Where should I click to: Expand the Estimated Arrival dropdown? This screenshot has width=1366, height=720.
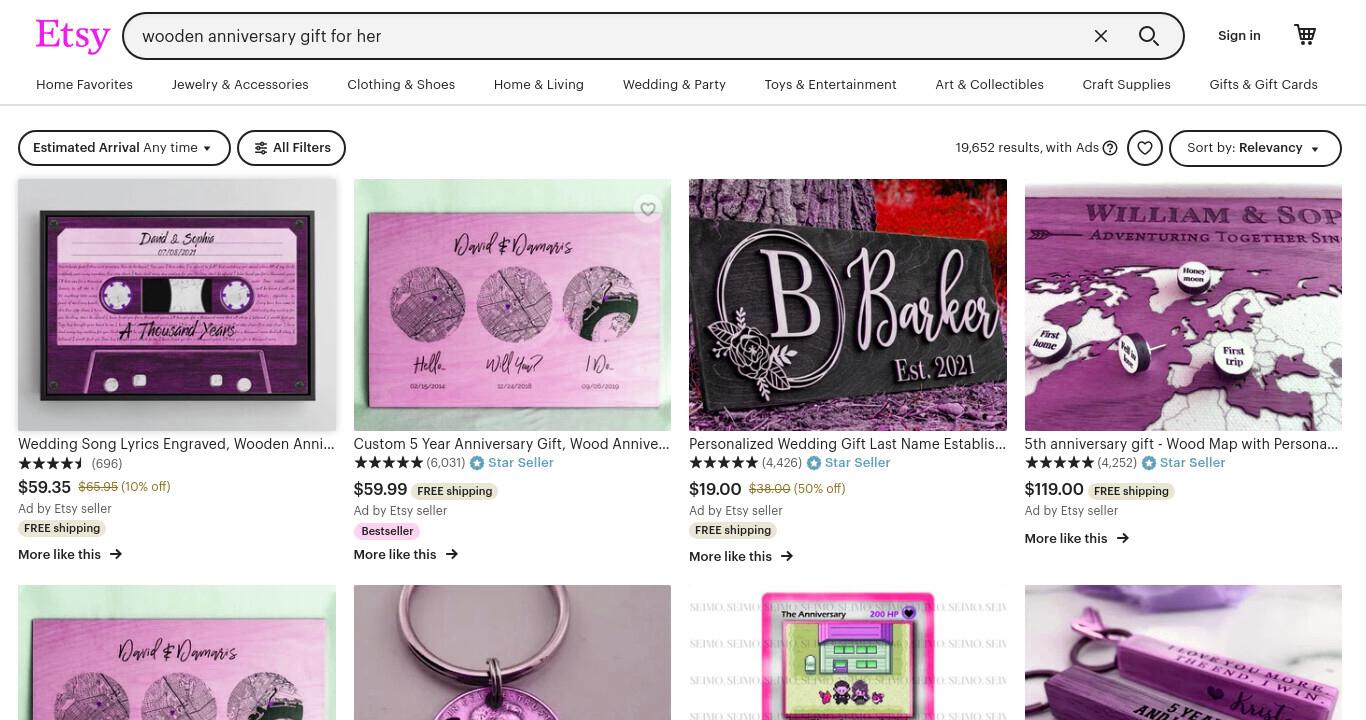(124, 148)
